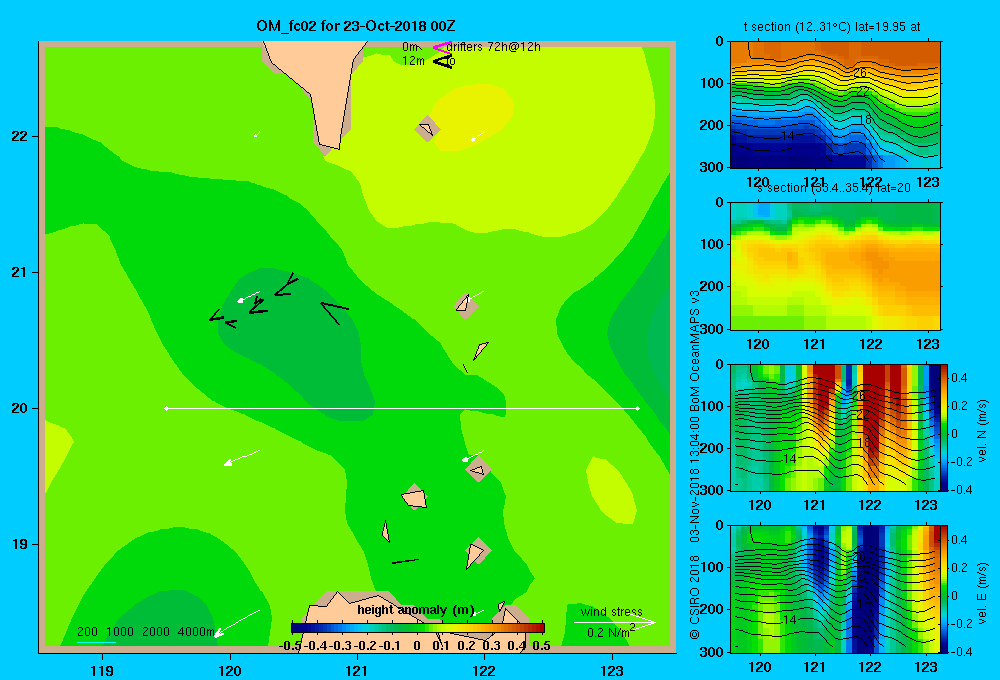Click the vel. E vertical colorbar
This screenshot has width=1000, height=680.
point(945,589)
